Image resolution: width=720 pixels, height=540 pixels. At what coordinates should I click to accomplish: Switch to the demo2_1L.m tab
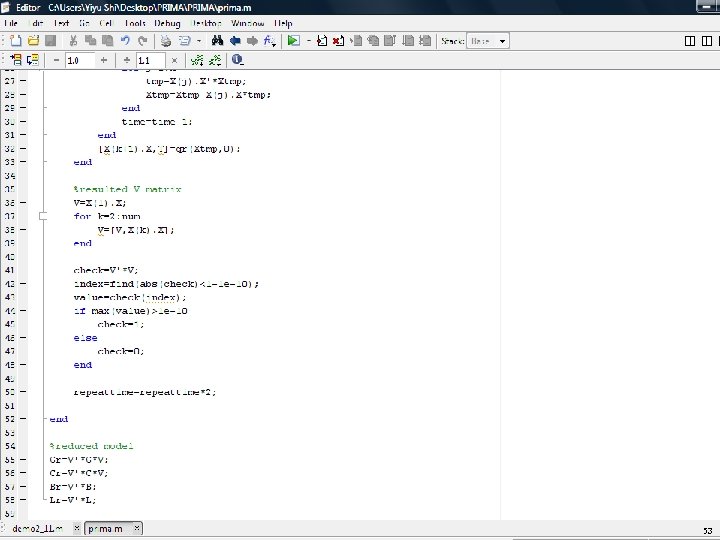pos(38,529)
